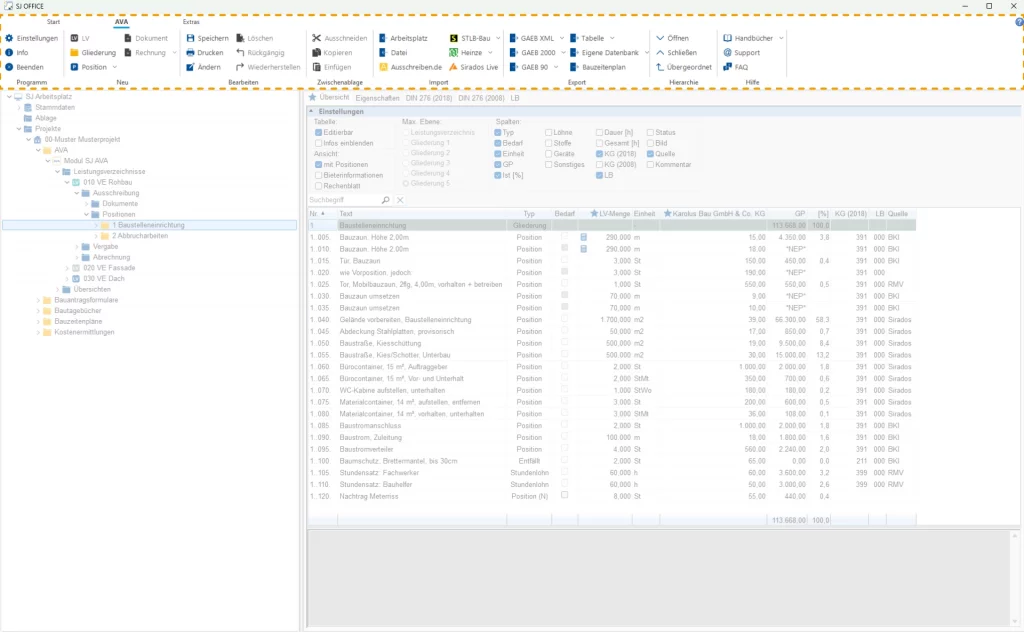Click the magnifier icon beside Suchbegriff
Screen dimensions: 1024x632
386,201
